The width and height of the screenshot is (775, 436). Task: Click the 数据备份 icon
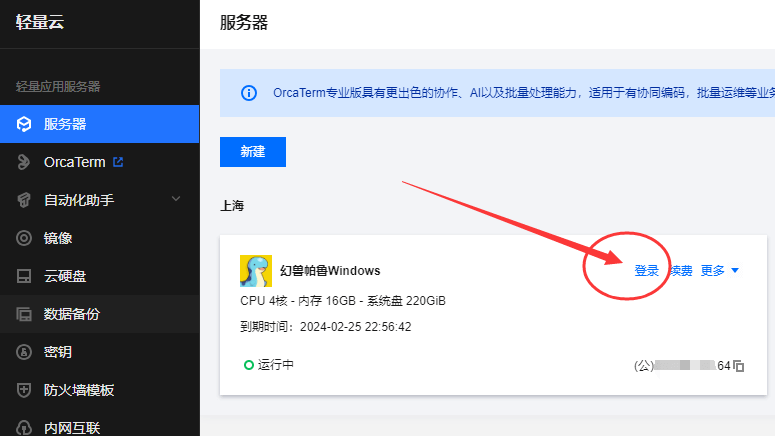(24, 314)
